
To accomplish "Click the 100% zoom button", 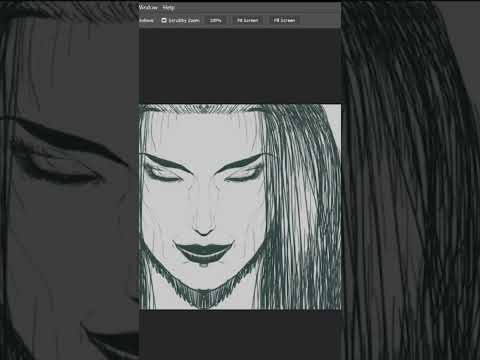I will point(215,20).
